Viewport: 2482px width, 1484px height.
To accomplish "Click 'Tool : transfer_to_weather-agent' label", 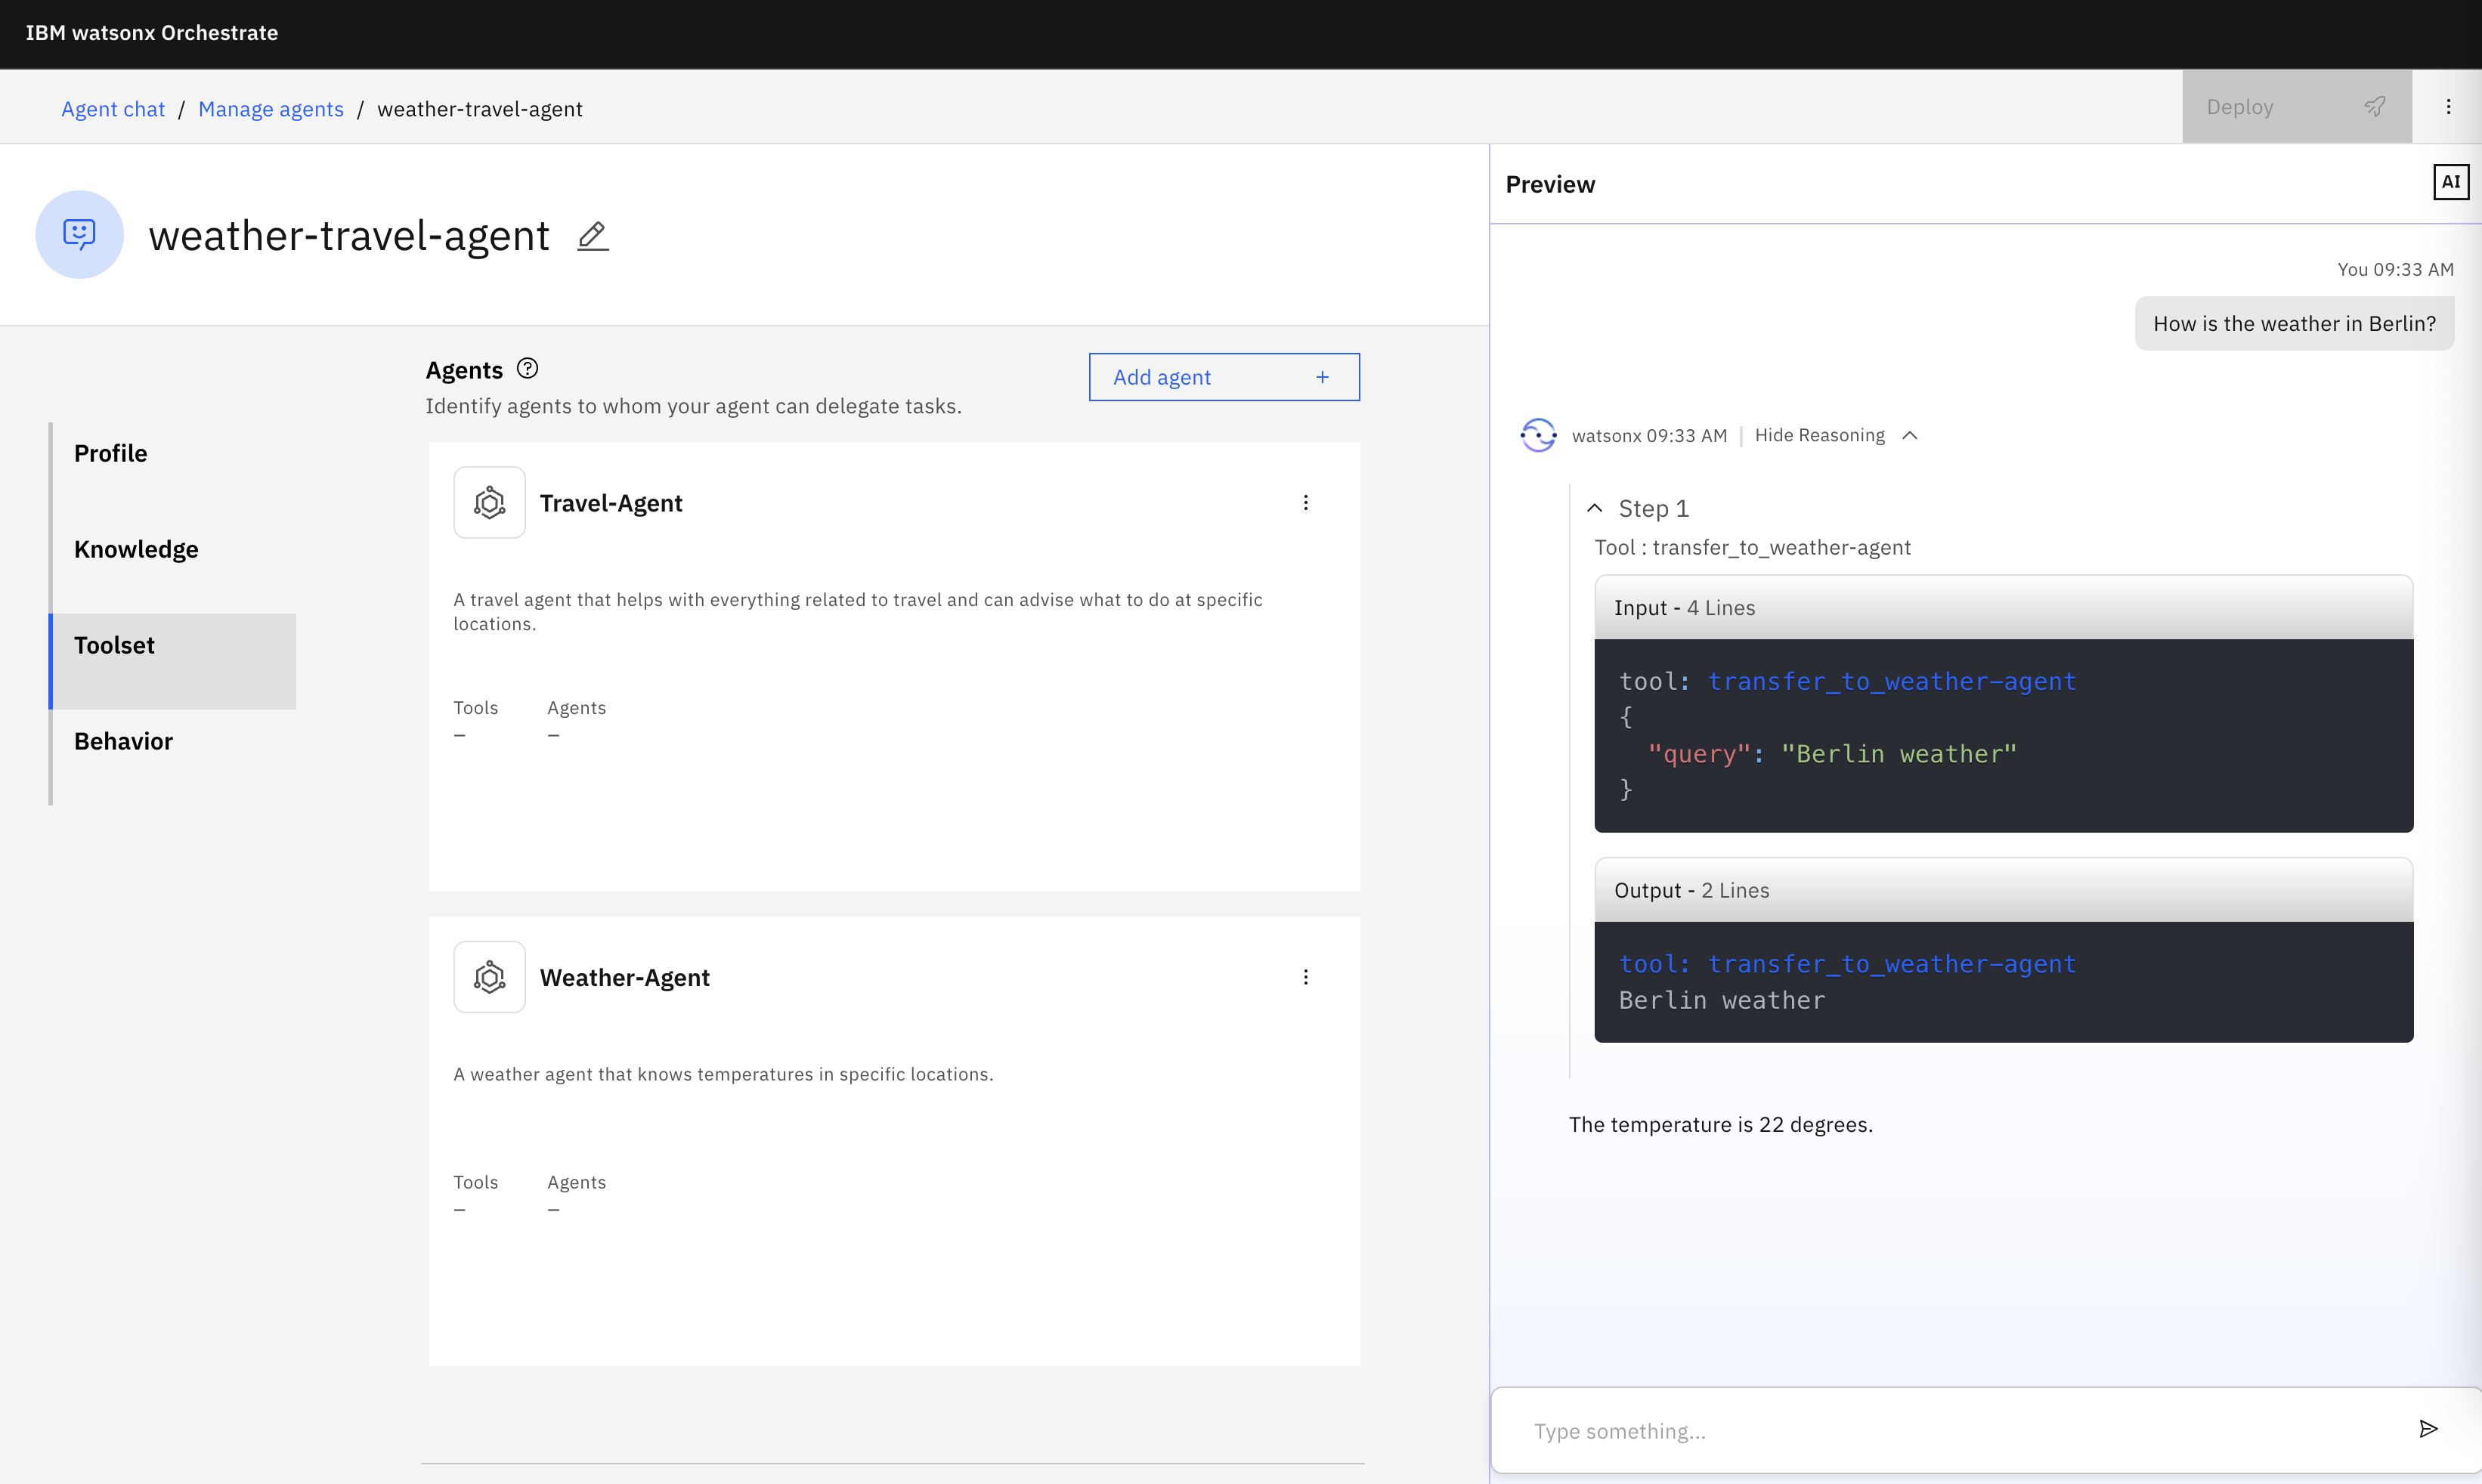I will 1752,547.
